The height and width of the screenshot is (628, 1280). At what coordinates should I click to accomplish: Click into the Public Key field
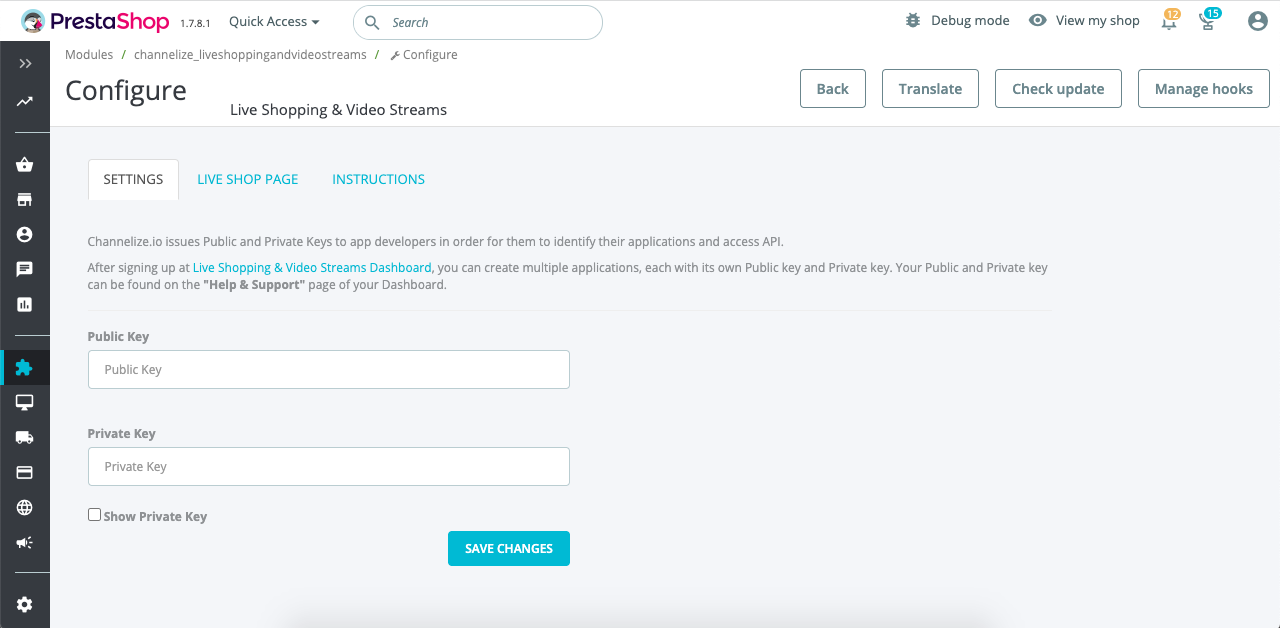click(329, 369)
